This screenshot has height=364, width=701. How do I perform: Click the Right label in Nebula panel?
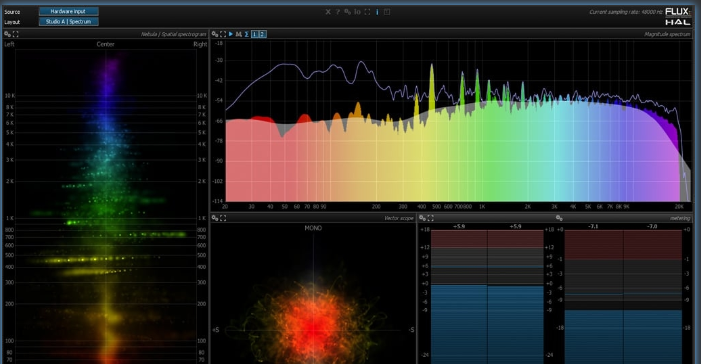[x=200, y=44]
